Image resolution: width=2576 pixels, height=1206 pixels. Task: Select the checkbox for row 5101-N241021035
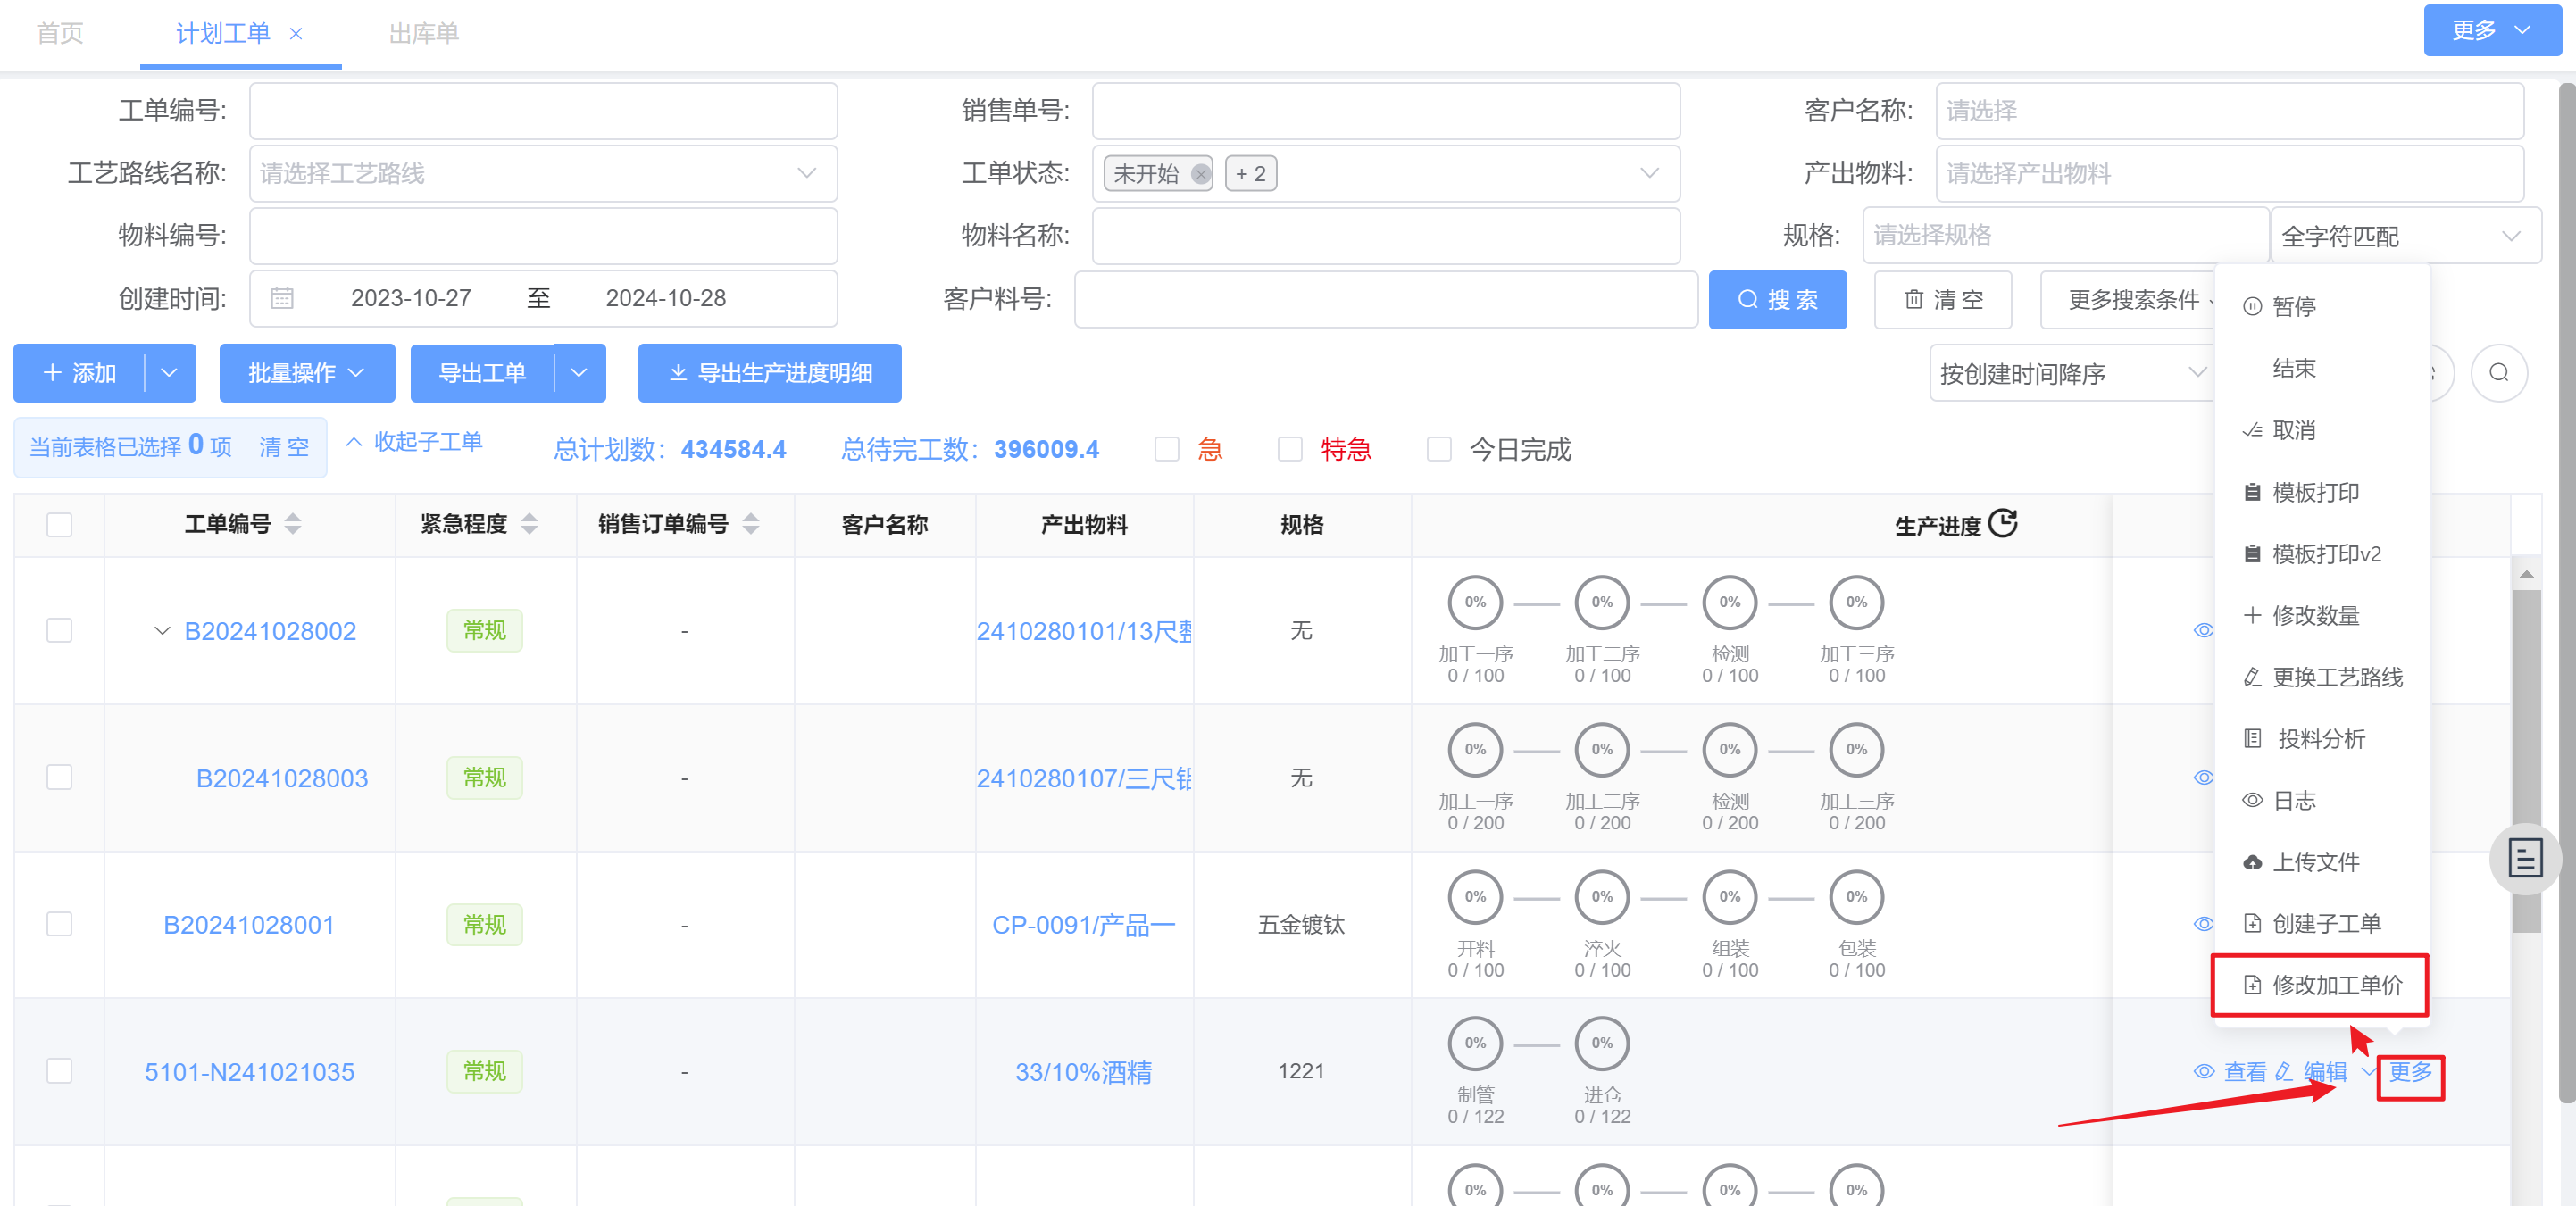(60, 1071)
